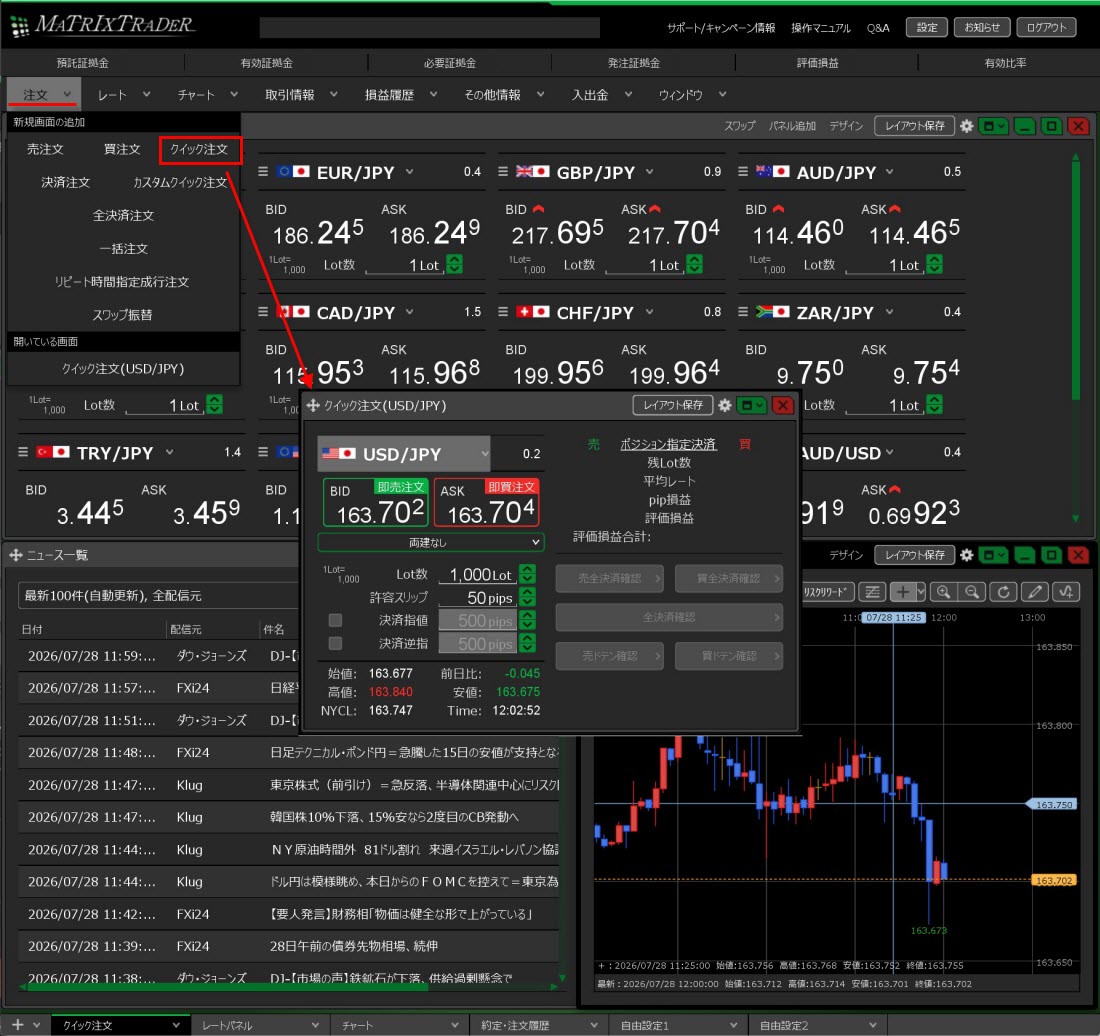
Task: Open ZAR/JPY panel hamburger menu
Action: (x=743, y=312)
